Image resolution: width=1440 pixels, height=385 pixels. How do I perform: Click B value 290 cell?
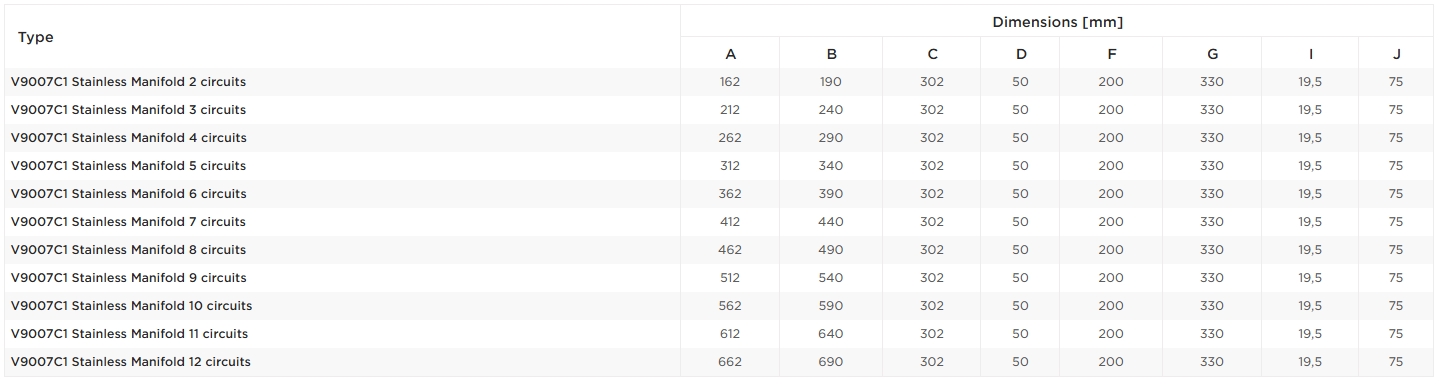pos(831,138)
